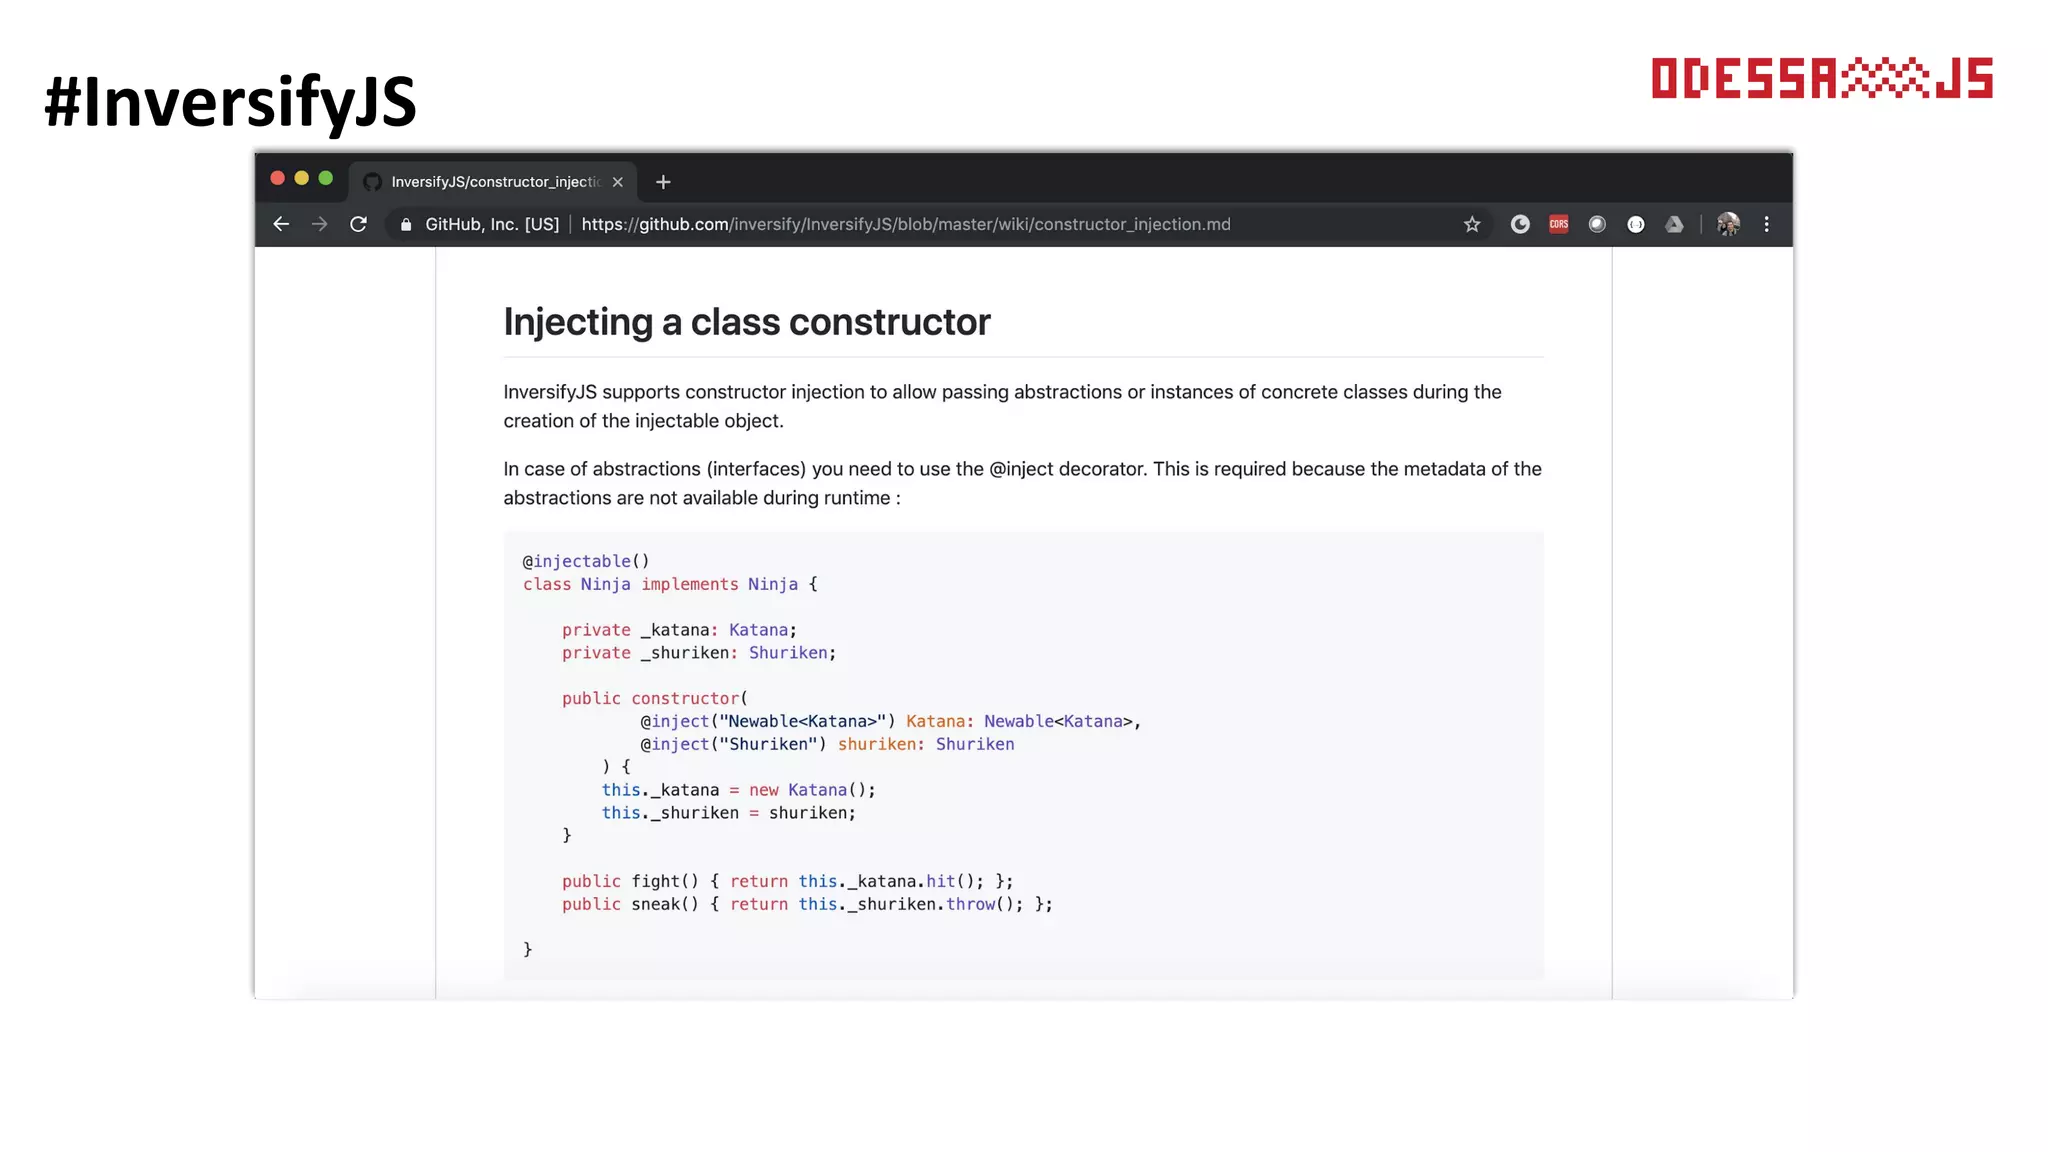Reload the GitHub page
Viewport: 2048px width, 1152px height.
[x=358, y=224]
